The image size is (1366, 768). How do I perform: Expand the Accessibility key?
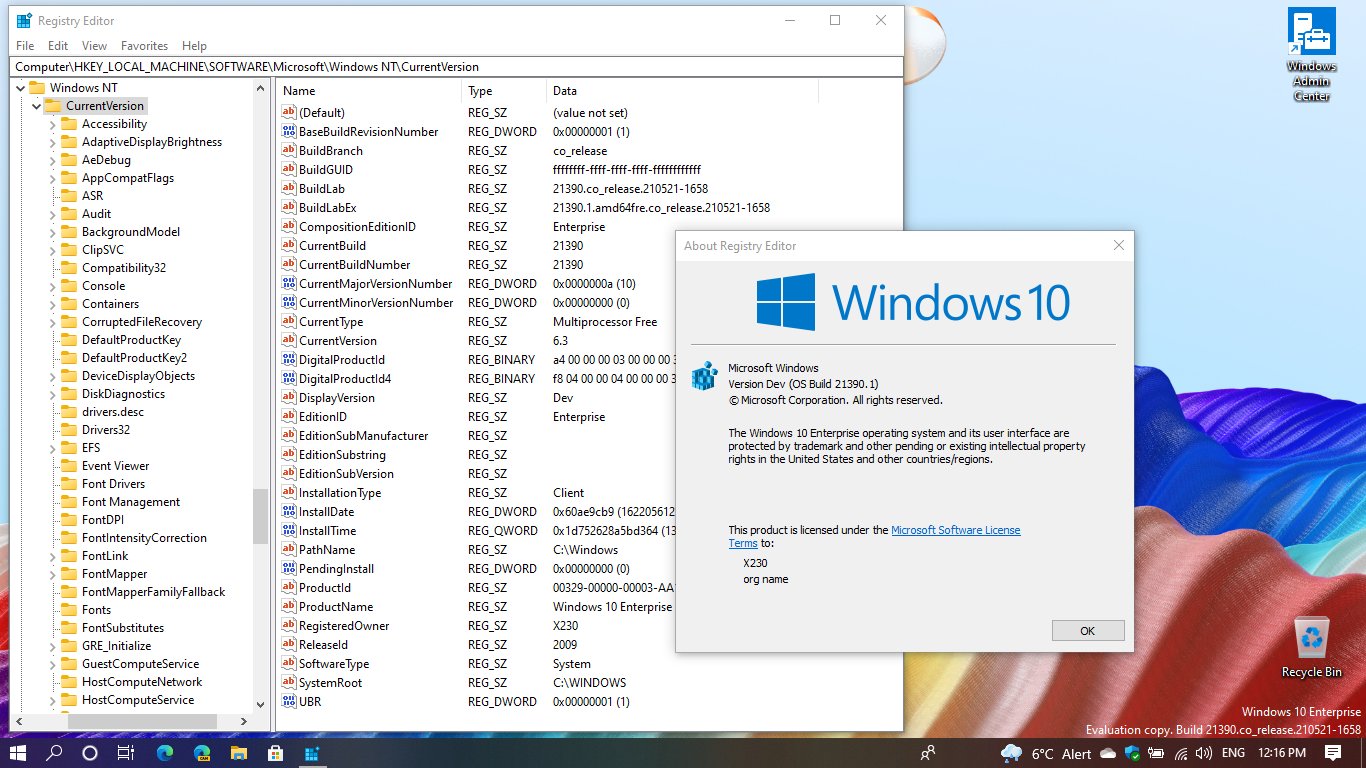(x=53, y=124)
